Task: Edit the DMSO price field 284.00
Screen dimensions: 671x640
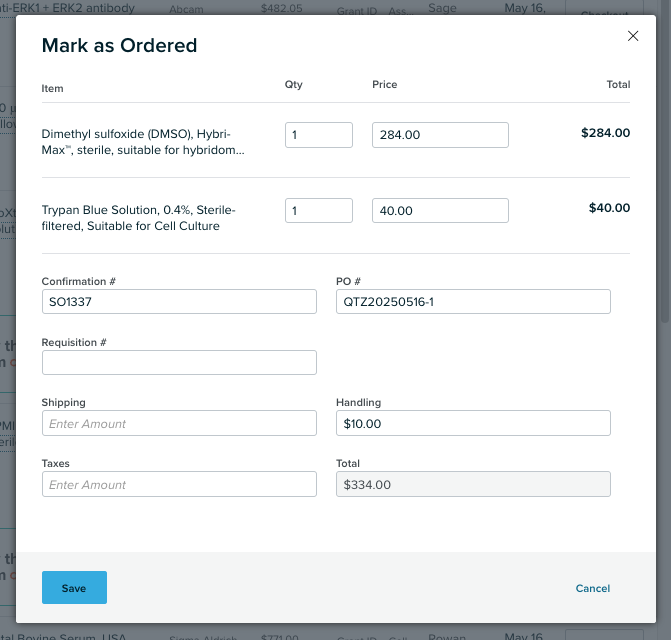Action: (x=440, y=135)
